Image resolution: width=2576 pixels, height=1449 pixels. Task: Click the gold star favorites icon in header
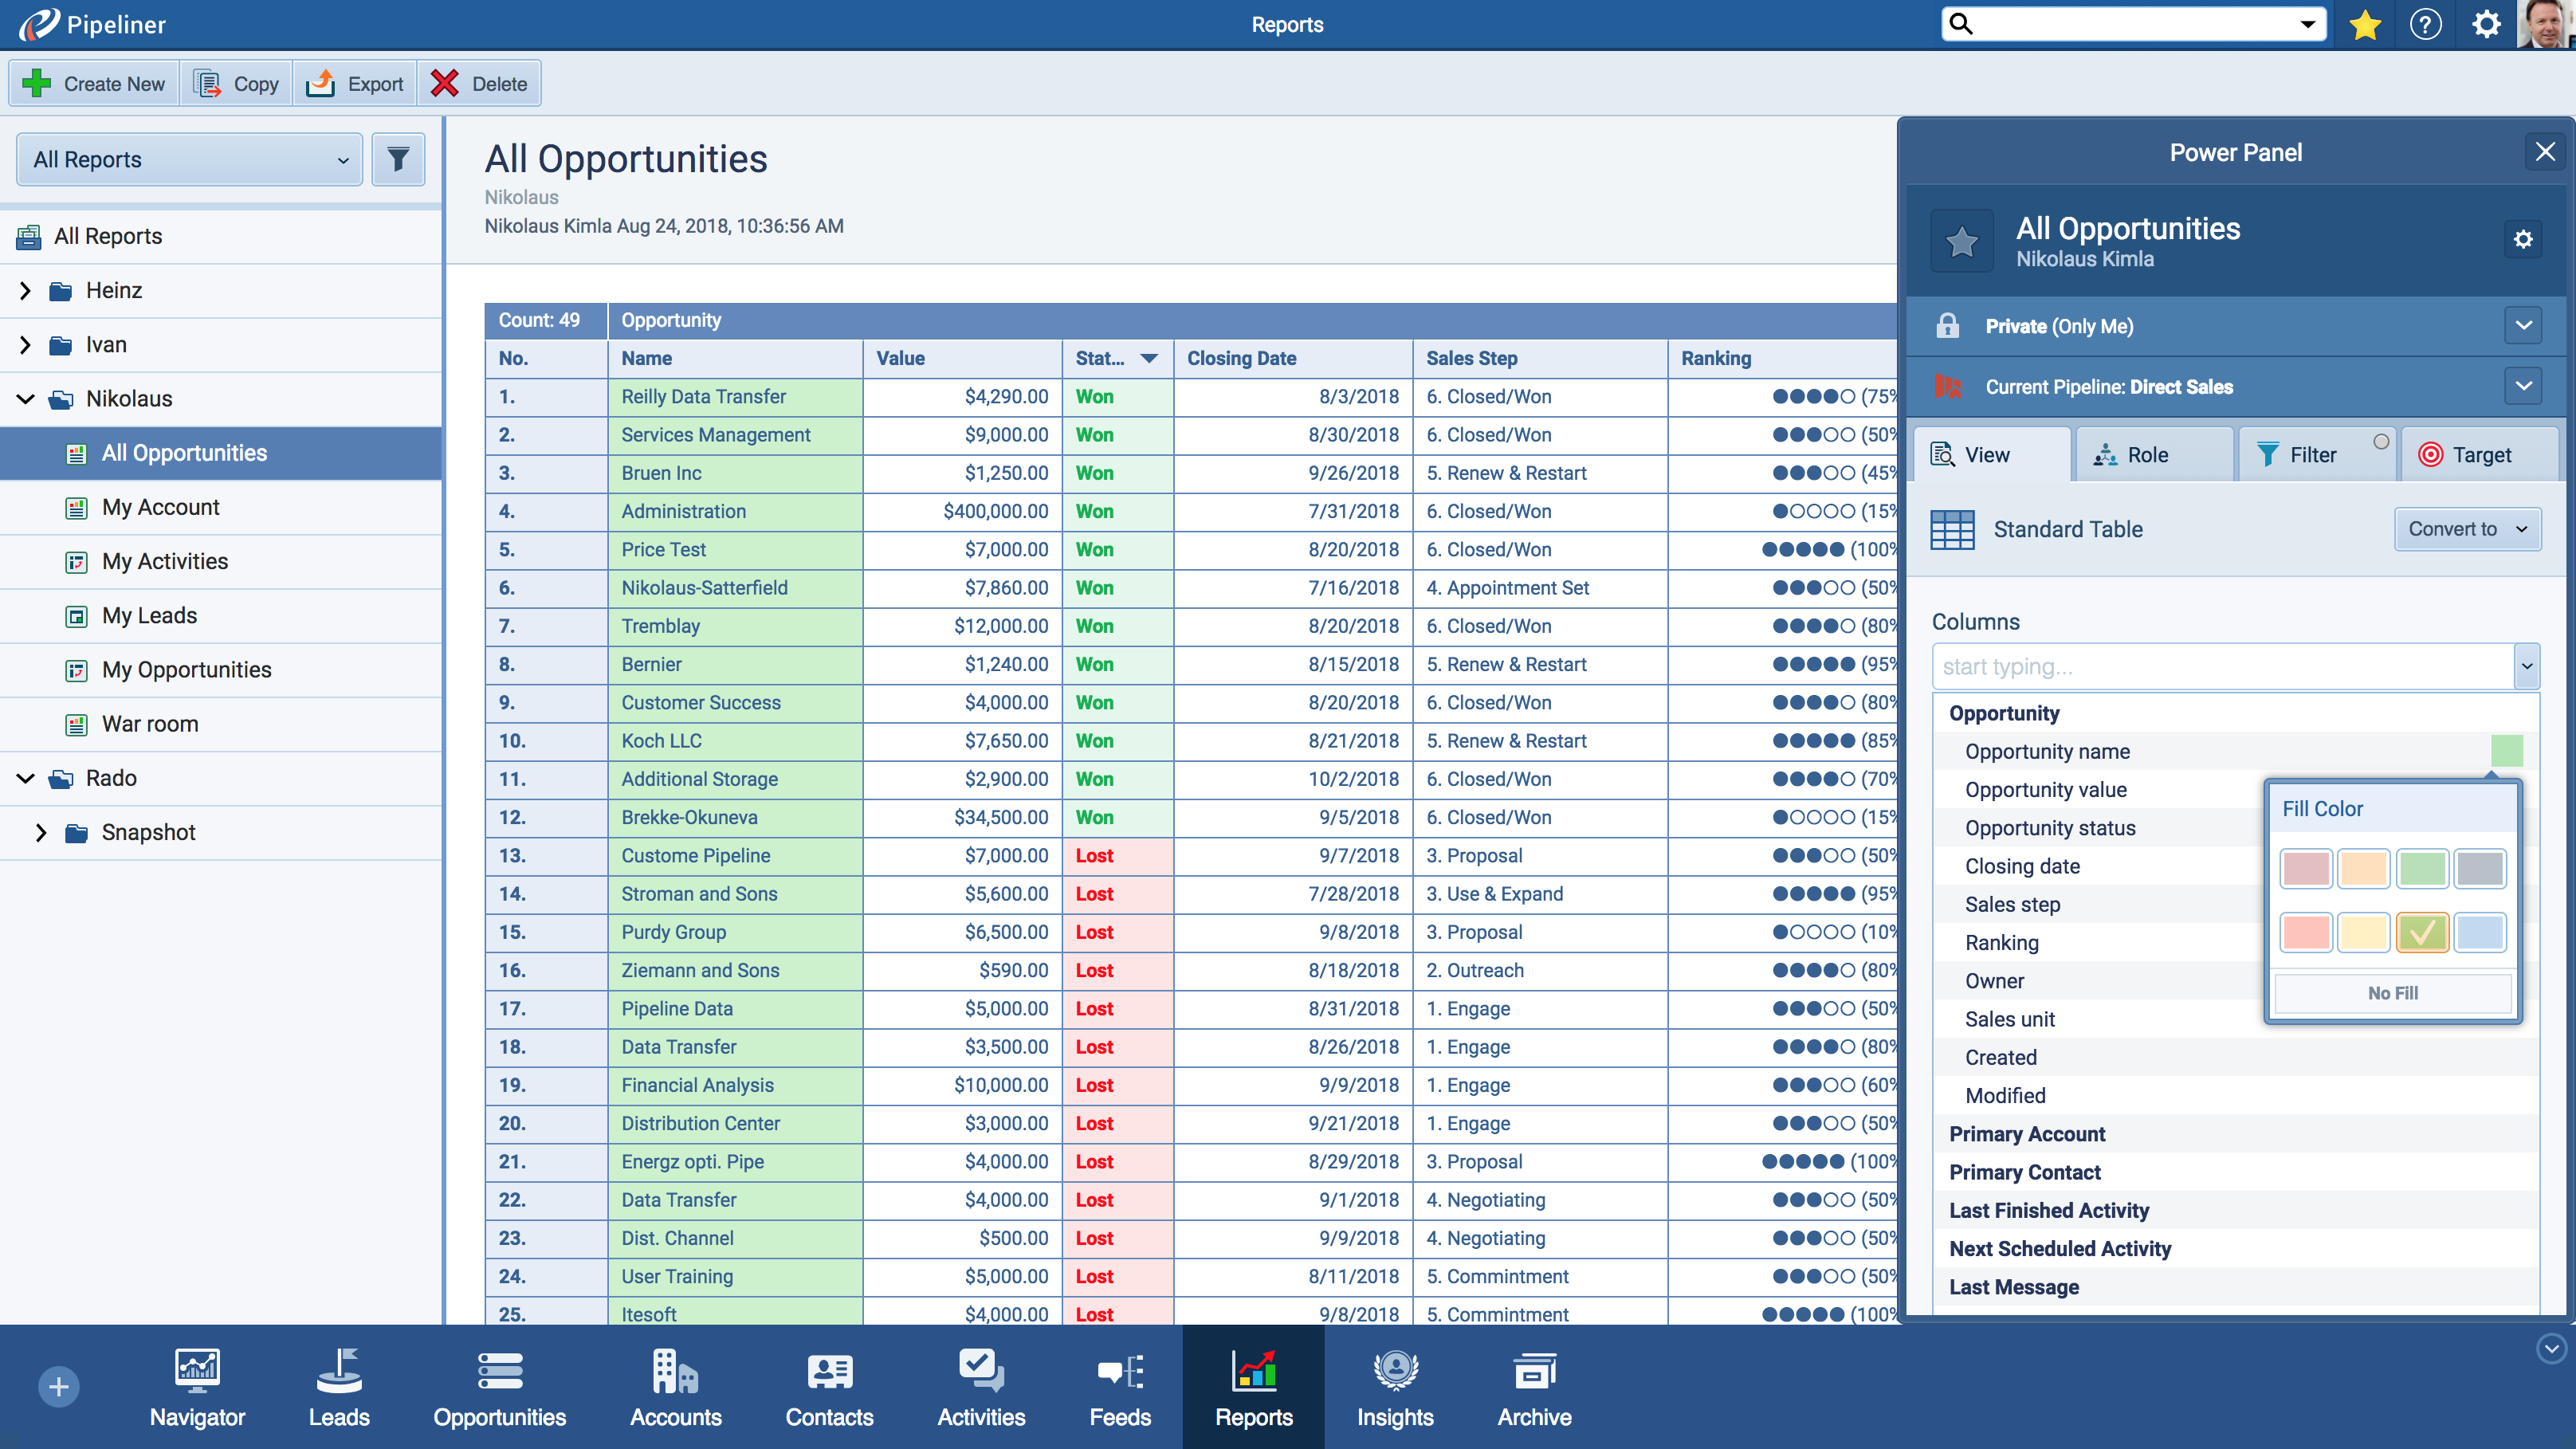tap(2364, 24)
